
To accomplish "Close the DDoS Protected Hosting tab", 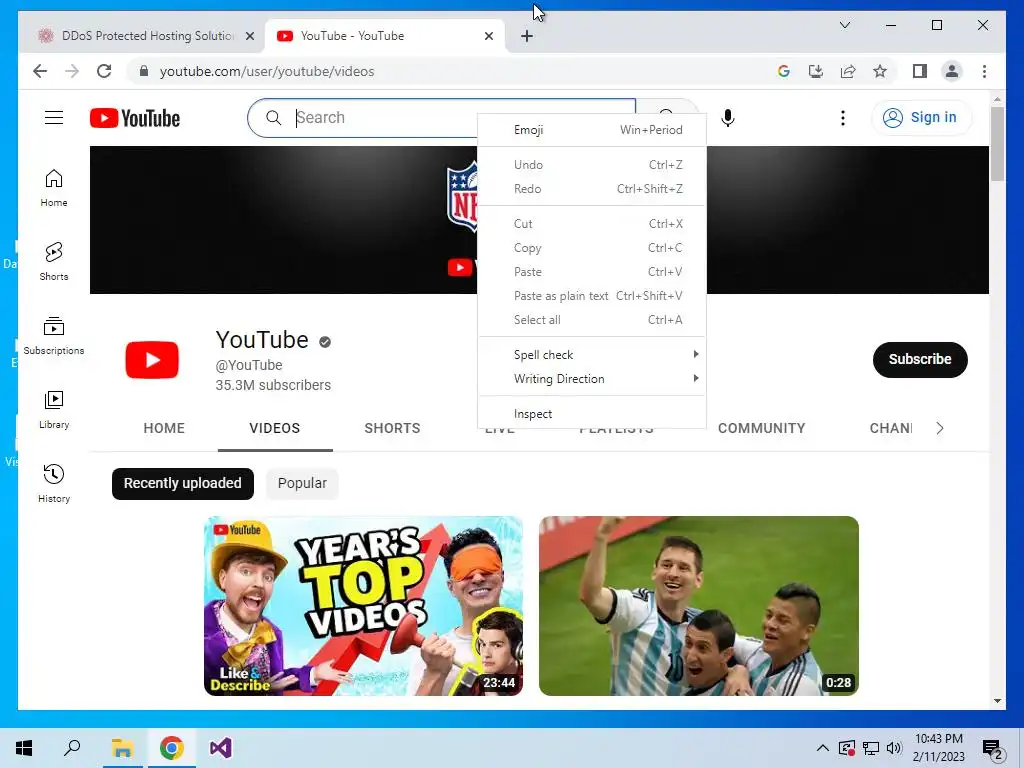I will pos(249,36).
